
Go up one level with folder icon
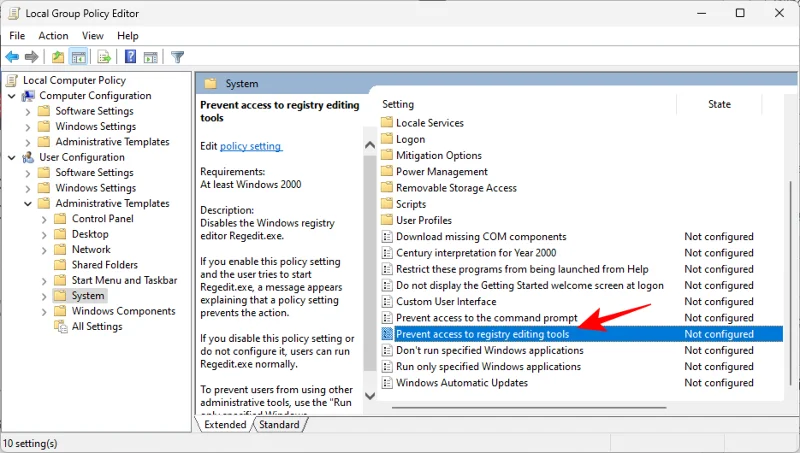point(58,57)
